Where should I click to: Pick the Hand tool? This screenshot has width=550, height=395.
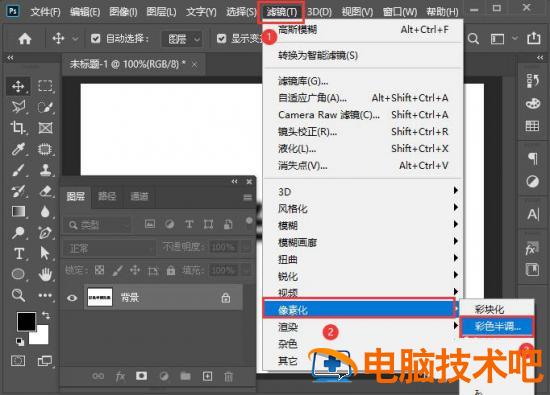pyautogui.click(x=45, y=274)
